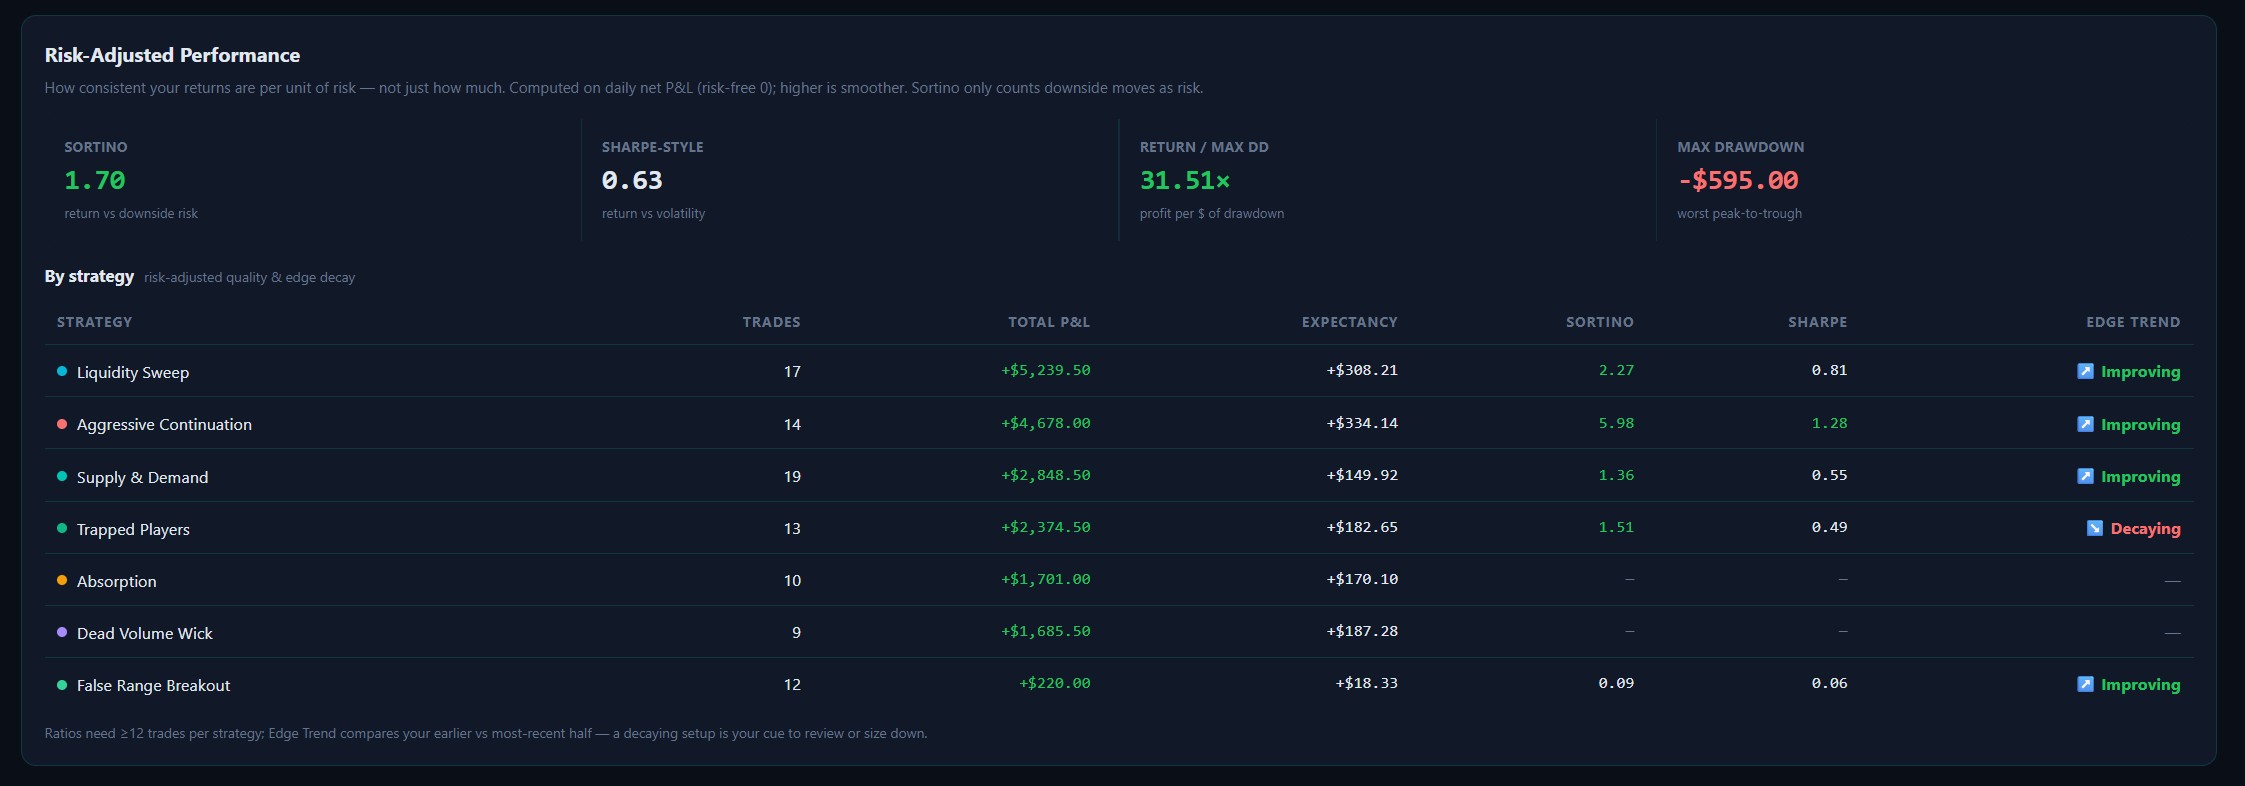Image resolution: width=2245 pixels, height=786 pixels.
Task: Click the green dot beside False Range Breakout
Action: [62, 685]
